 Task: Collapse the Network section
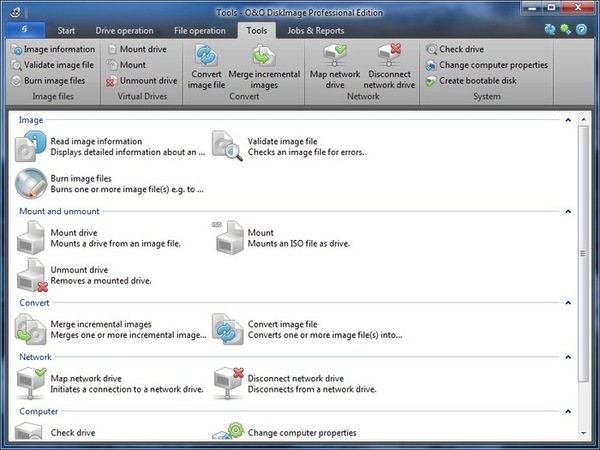(x=568, y=356)
